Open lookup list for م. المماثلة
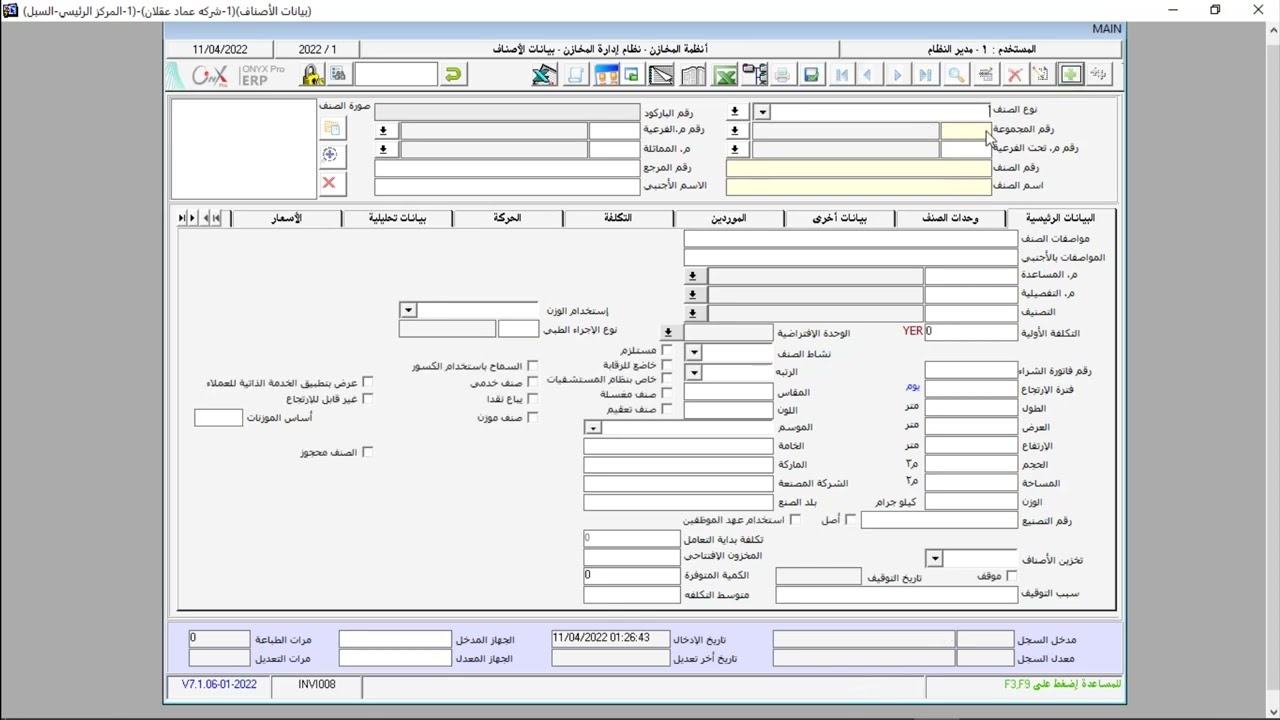Screen dimensions: 1280x720 [383, 150]
